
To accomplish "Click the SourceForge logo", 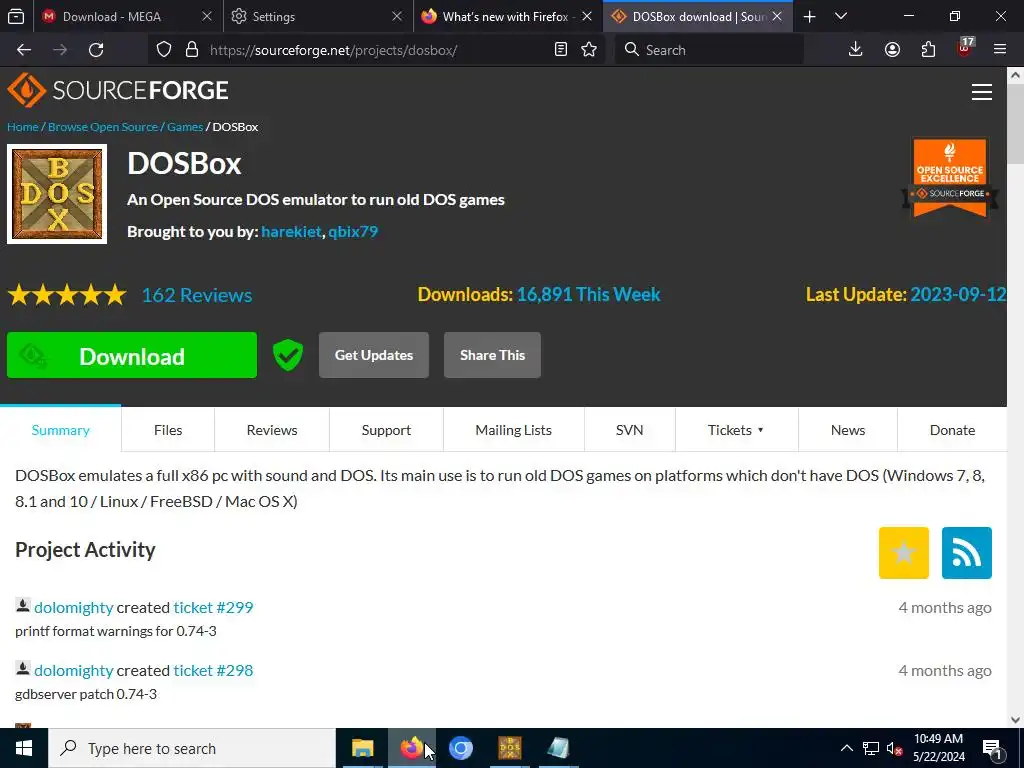I will (x=118, y=90).
